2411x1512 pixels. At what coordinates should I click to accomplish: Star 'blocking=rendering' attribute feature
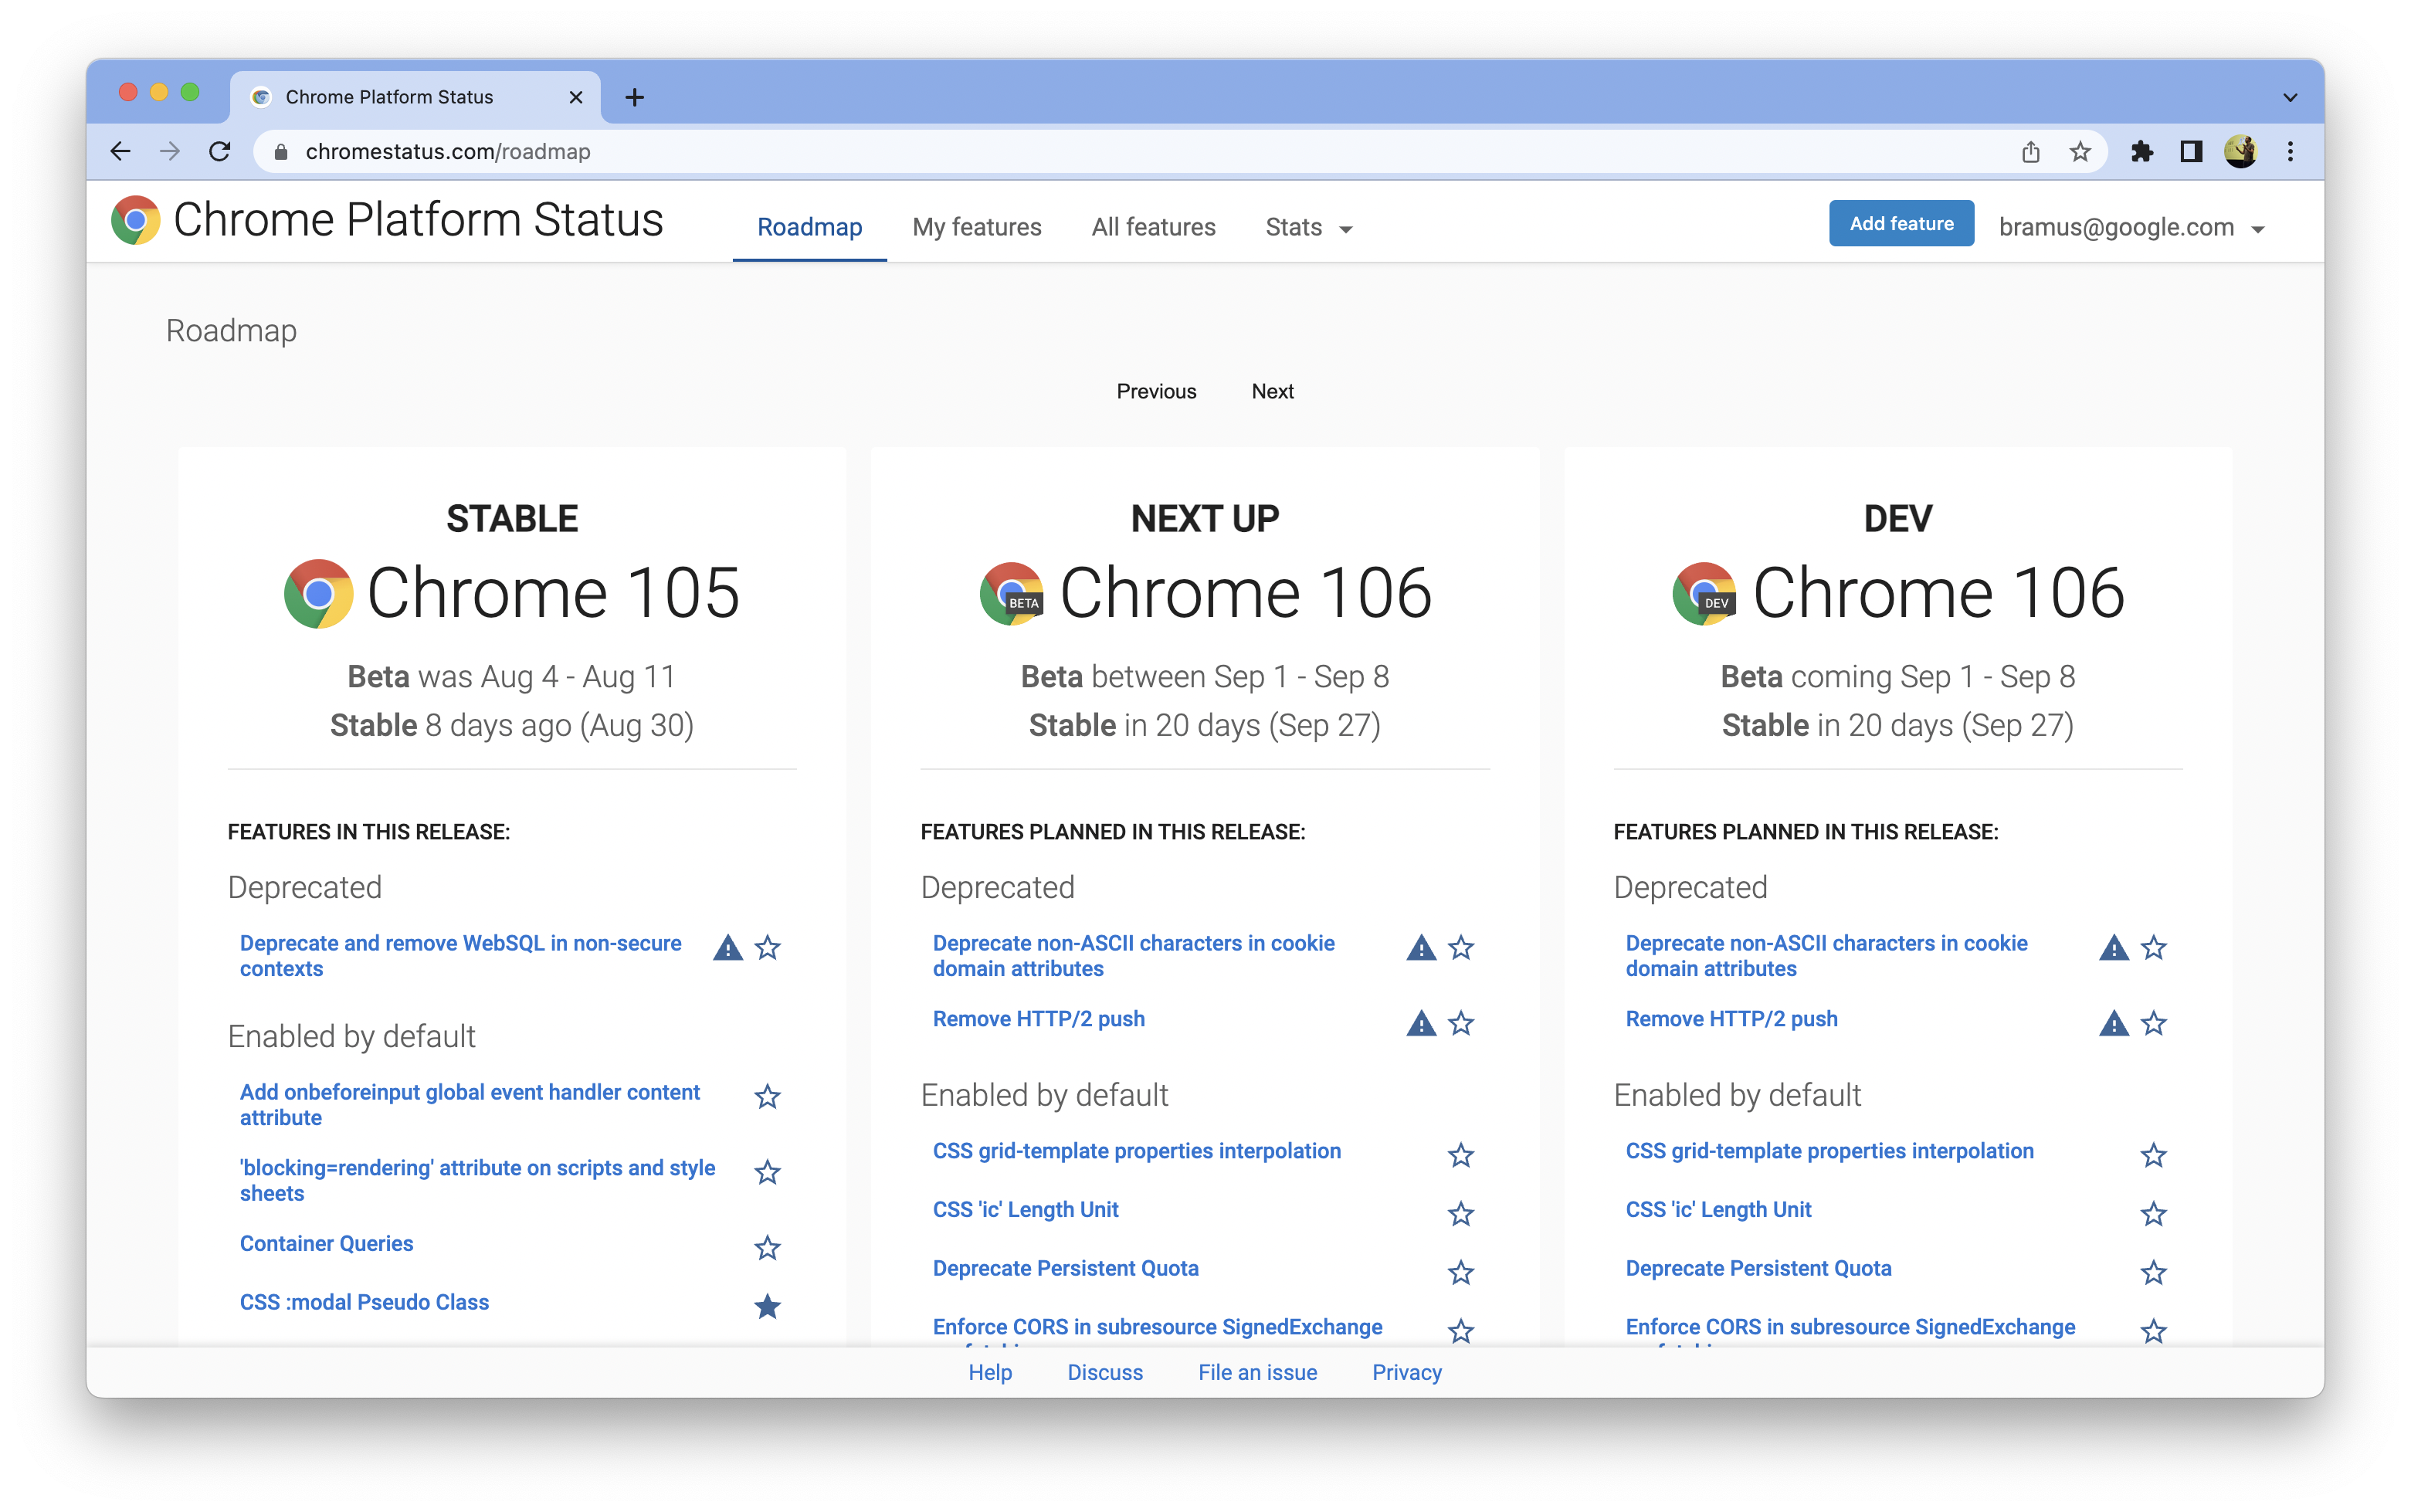767,1171
